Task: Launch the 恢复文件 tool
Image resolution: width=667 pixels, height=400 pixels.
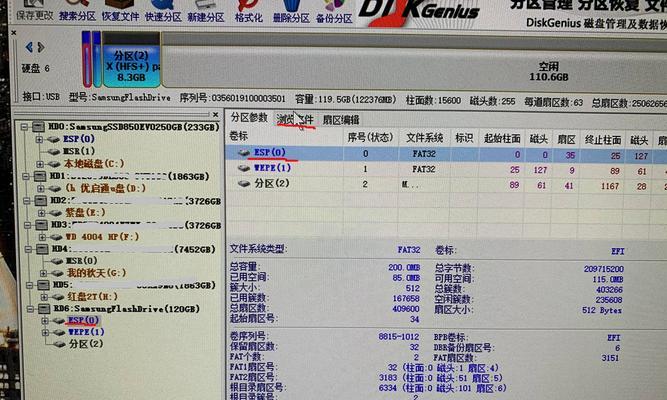Action: click(120, 12)
